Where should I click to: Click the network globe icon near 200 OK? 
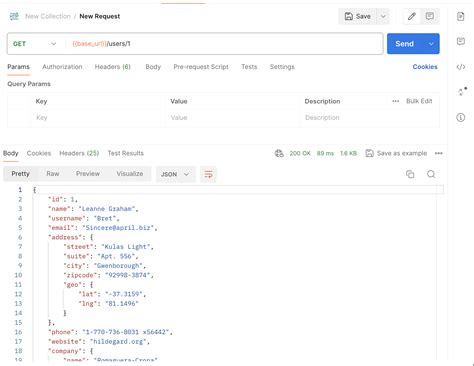279,153
